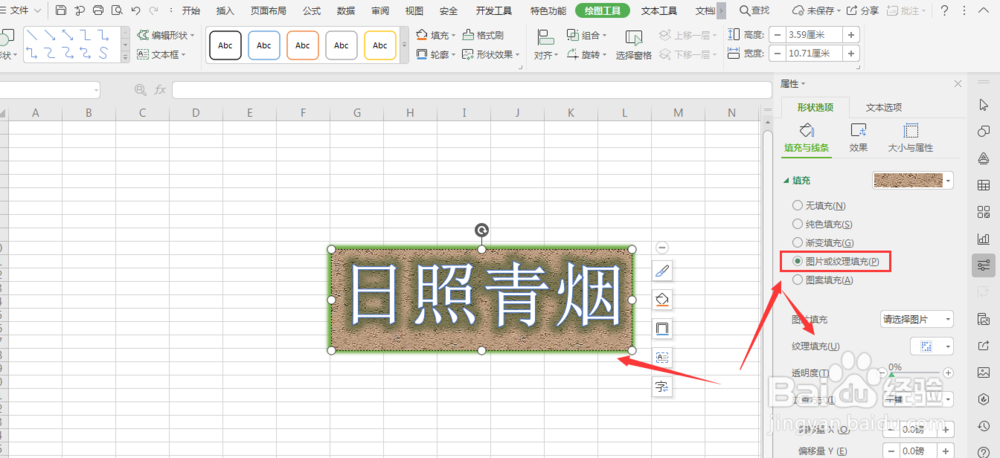
Task: Select the No Fill (无填充) radio button
Action: [x=797, y=205]
